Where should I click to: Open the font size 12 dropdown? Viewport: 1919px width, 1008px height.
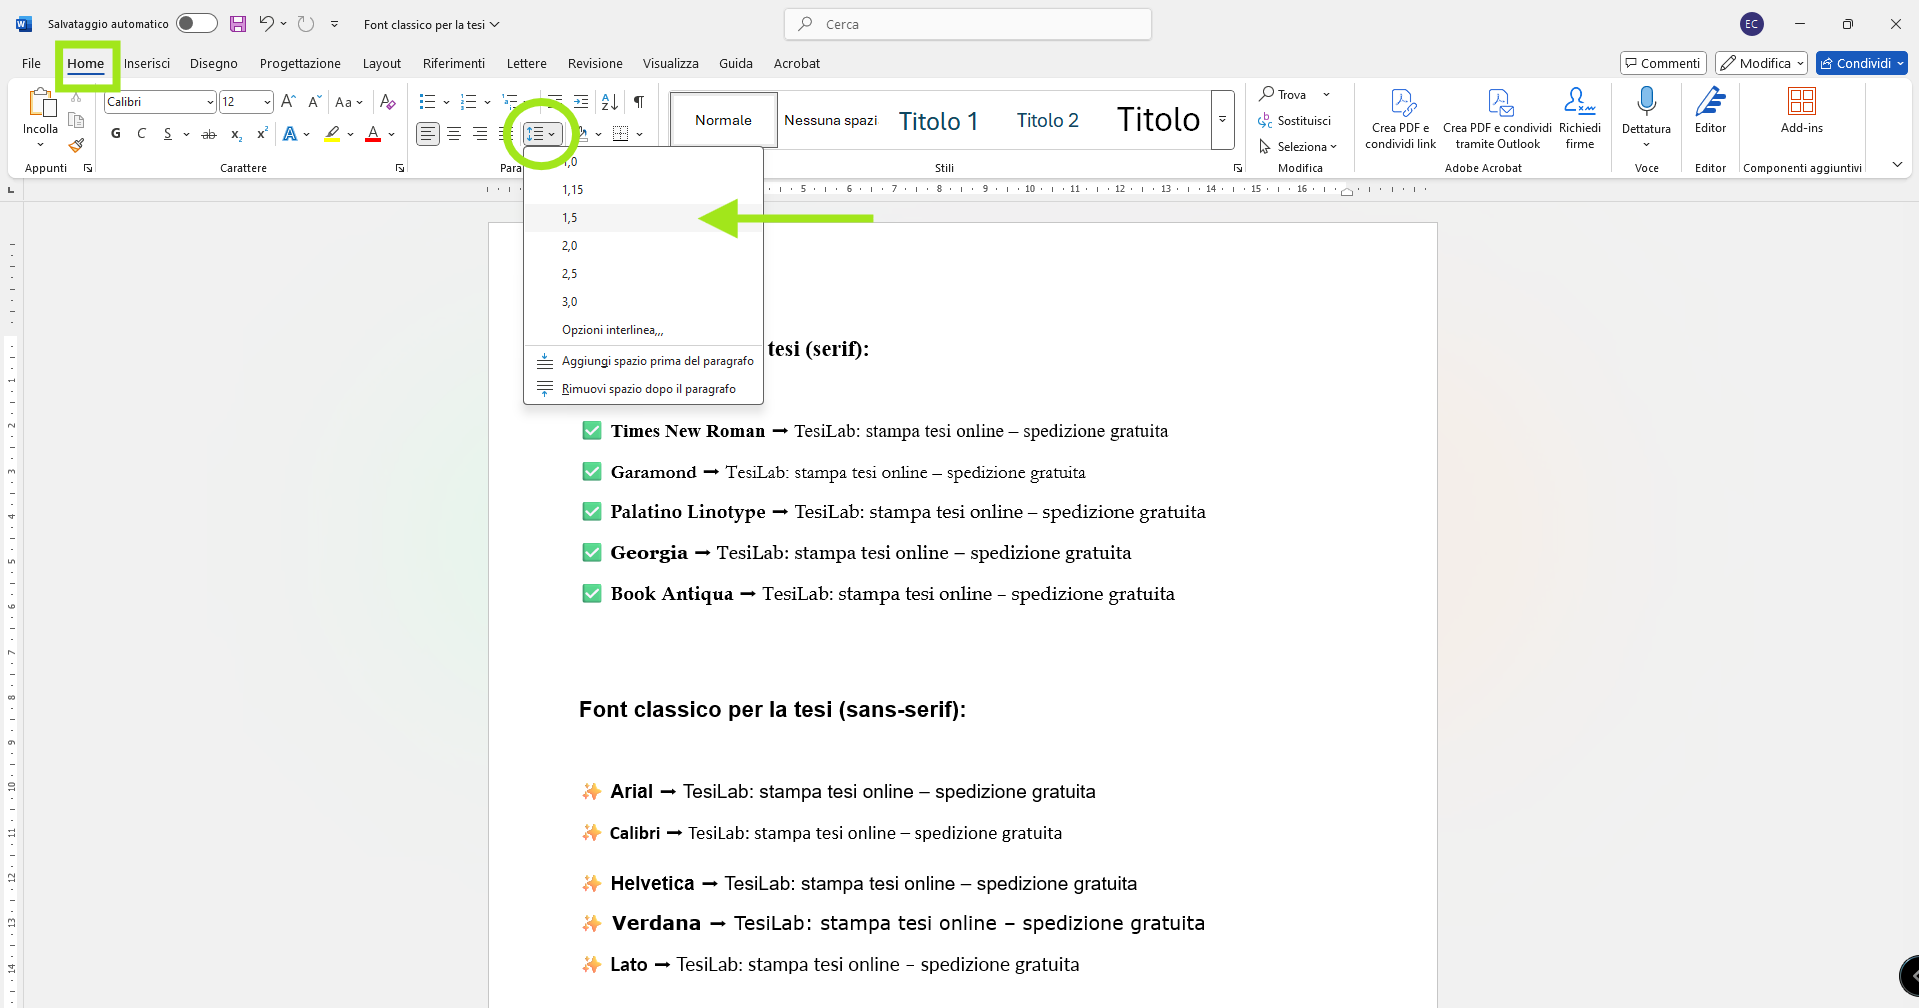point(267,102)
